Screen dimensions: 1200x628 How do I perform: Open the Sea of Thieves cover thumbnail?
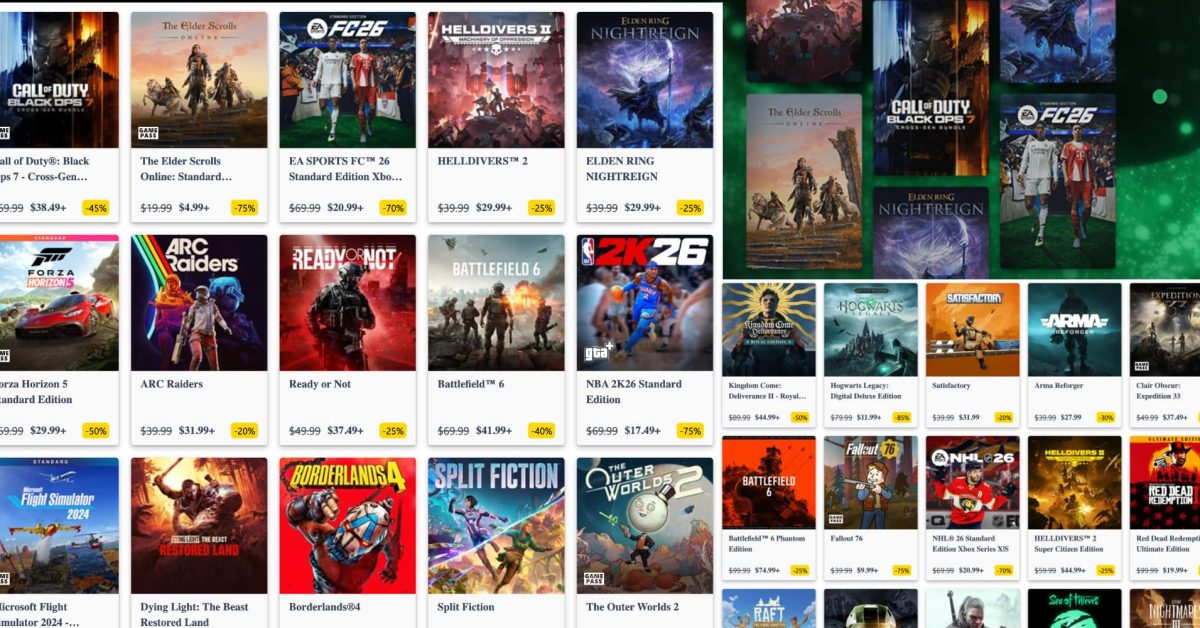click(x=1075, y=608)
